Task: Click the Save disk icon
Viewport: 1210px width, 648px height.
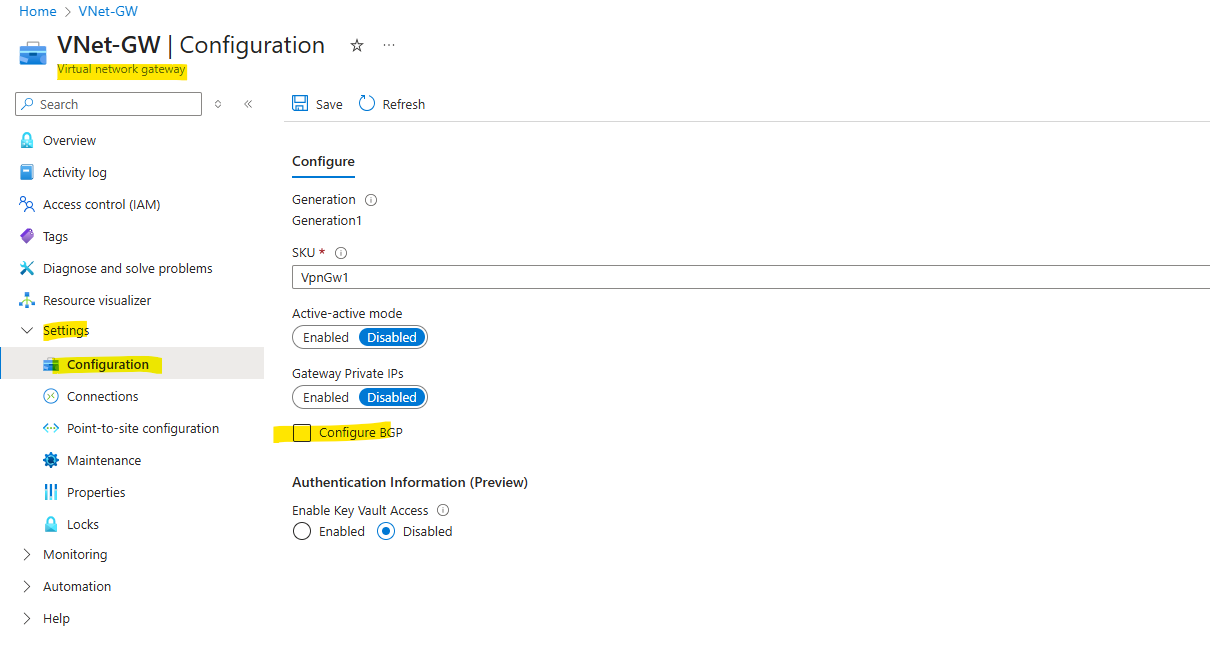Action: 300,104
